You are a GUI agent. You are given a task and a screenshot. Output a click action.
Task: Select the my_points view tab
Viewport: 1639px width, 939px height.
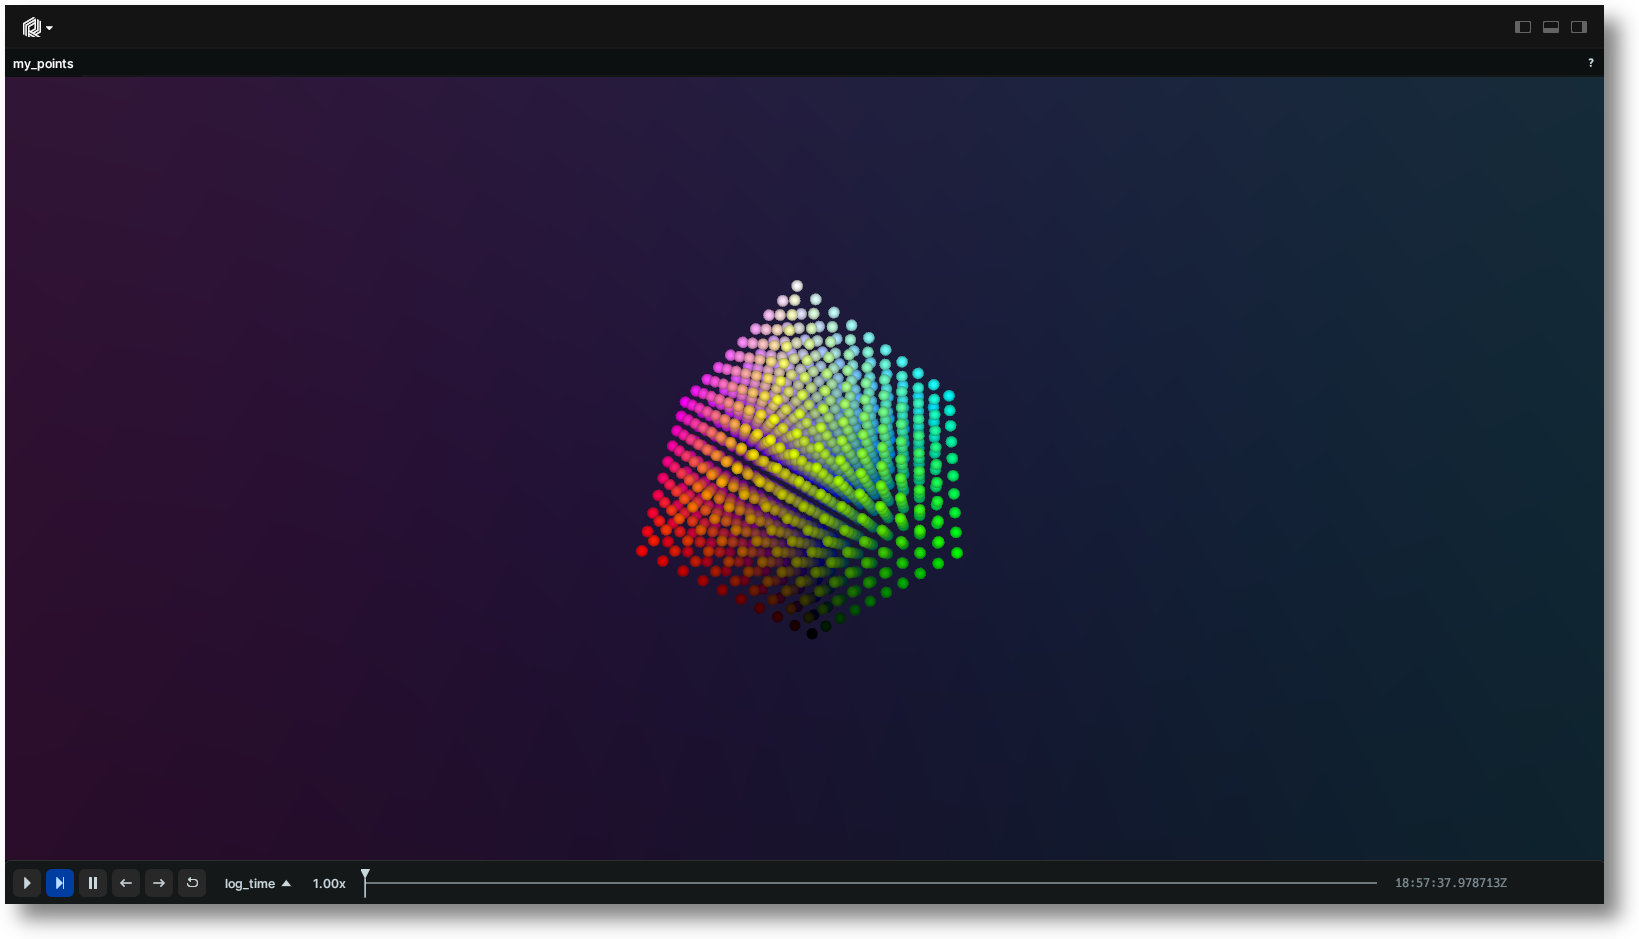pyautogui.click(x=43, y=64)
